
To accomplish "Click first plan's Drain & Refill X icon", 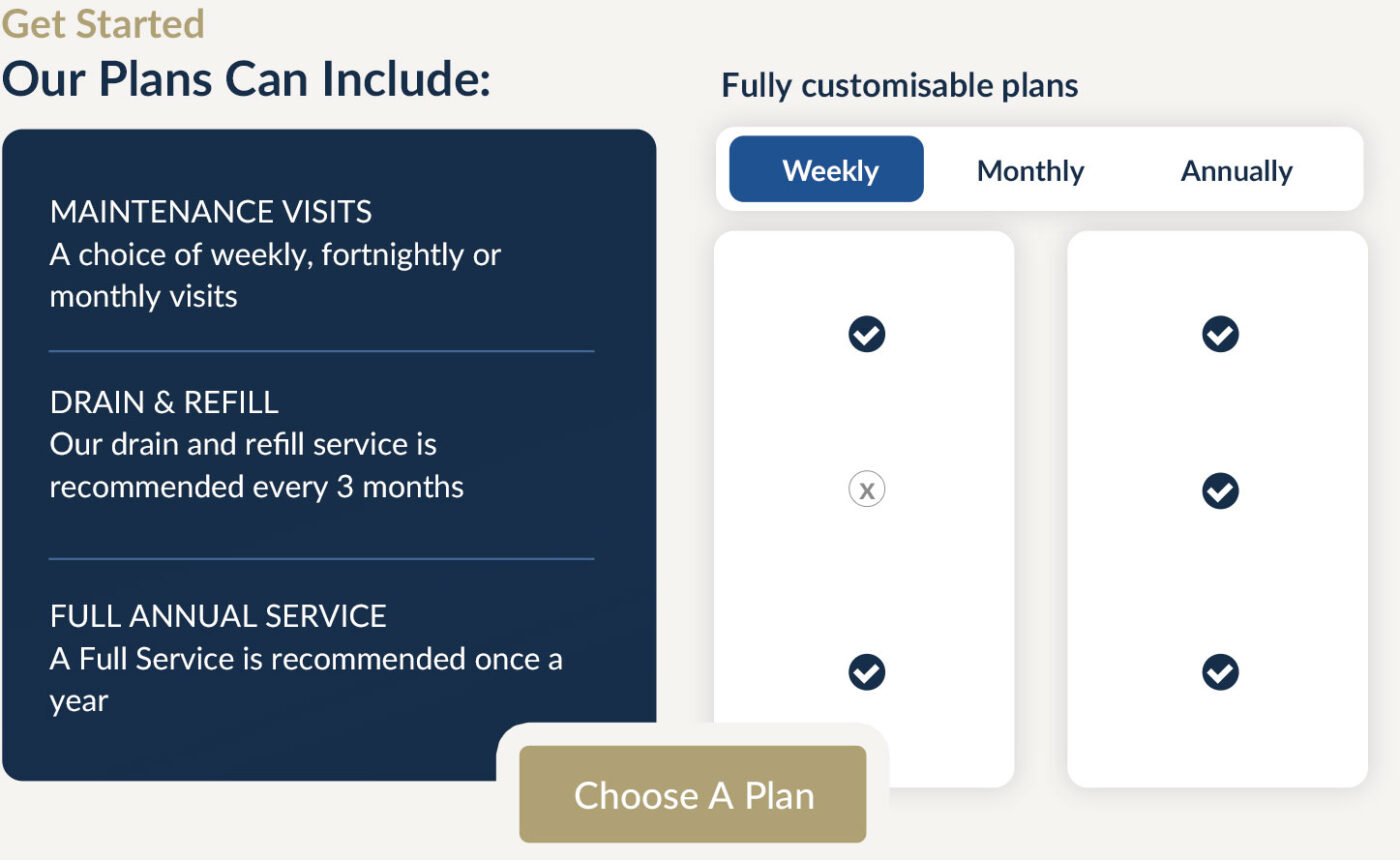I will point(866,490).
